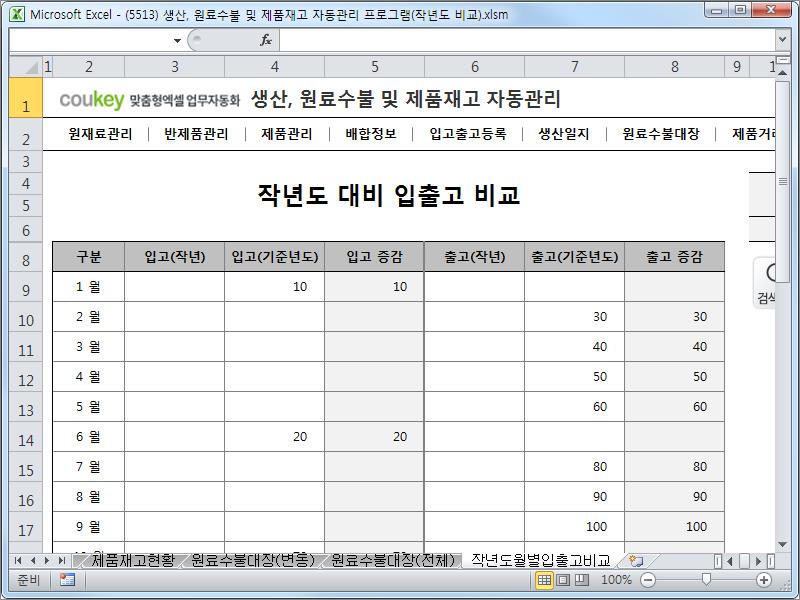This screenshot has height=600, width=800.
Task: Click next sheet navigation arrow
Action: click(x=47, y=561)
